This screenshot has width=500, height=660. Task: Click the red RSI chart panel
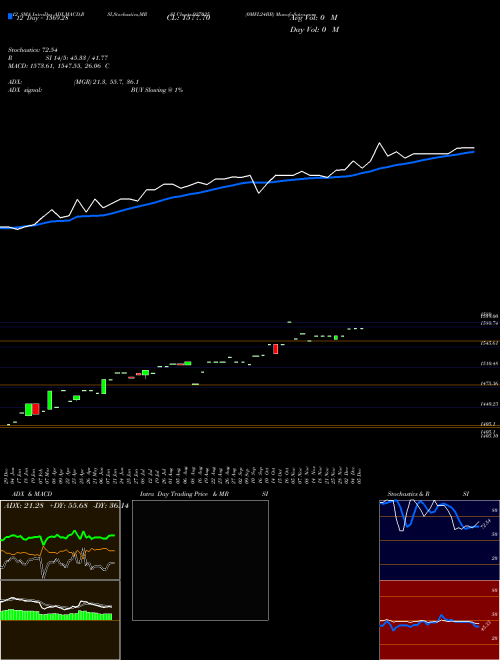click(x=439, y=620)
